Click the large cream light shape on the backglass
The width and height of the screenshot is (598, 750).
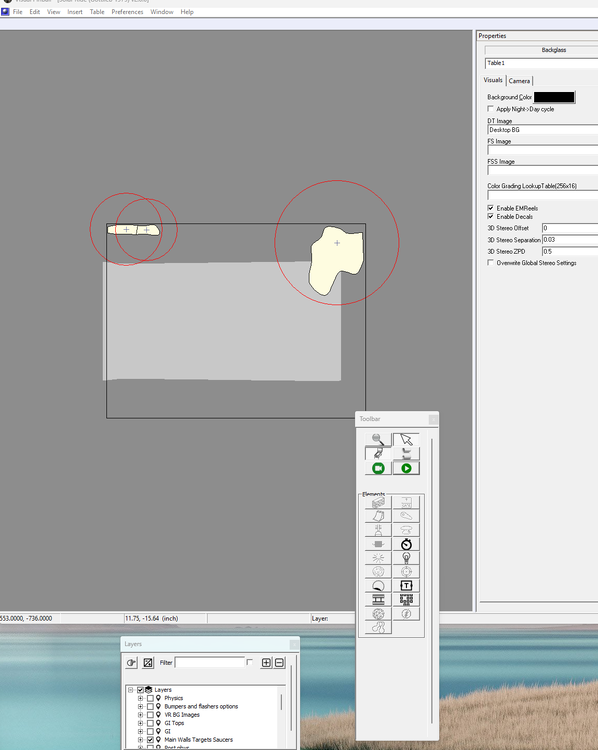[337, 261]
